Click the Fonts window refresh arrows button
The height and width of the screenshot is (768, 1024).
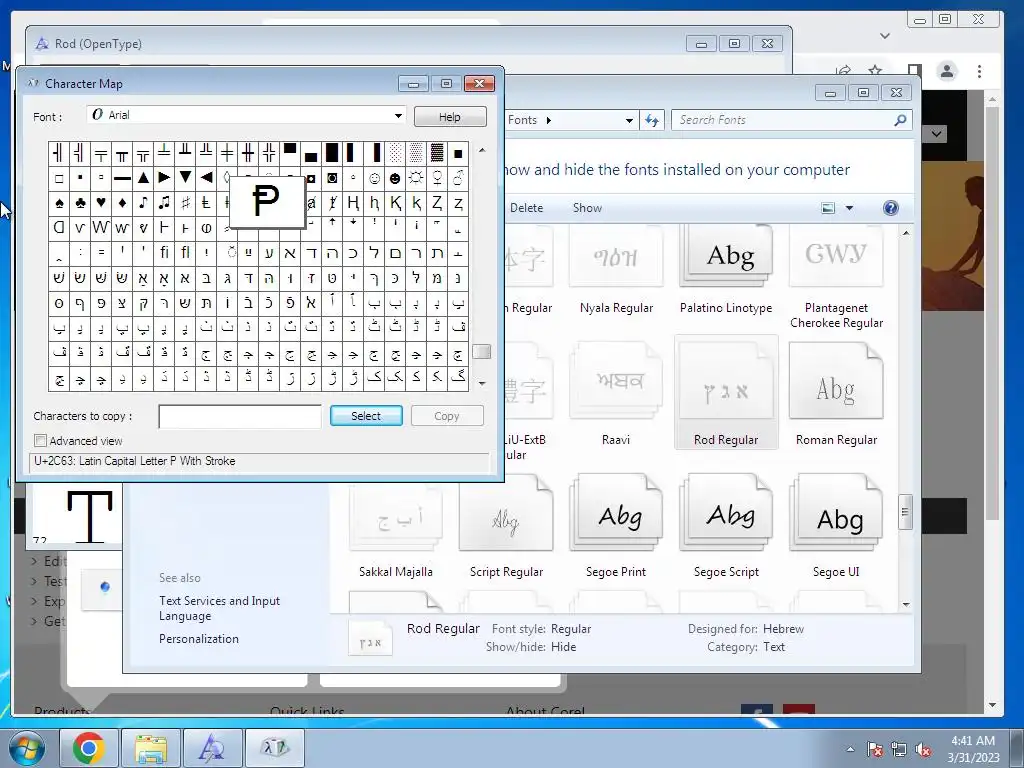(x=652, y=120)
